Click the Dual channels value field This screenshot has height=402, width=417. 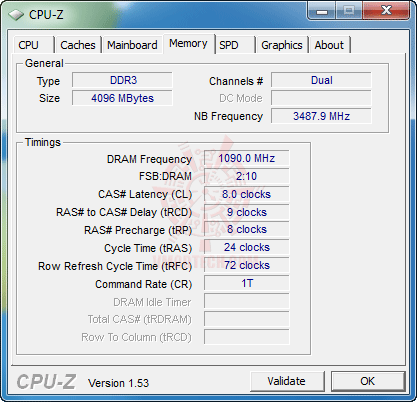tap(321, 80)
